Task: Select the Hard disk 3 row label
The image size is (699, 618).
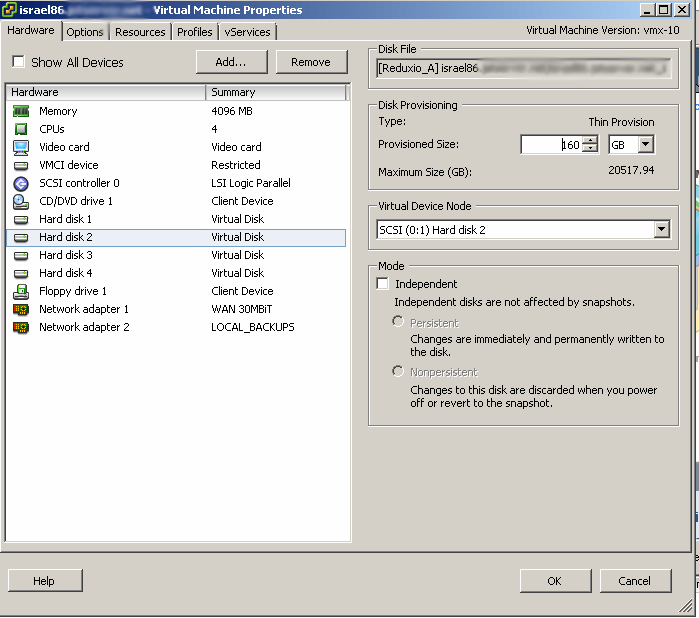Action: [66, 255]
